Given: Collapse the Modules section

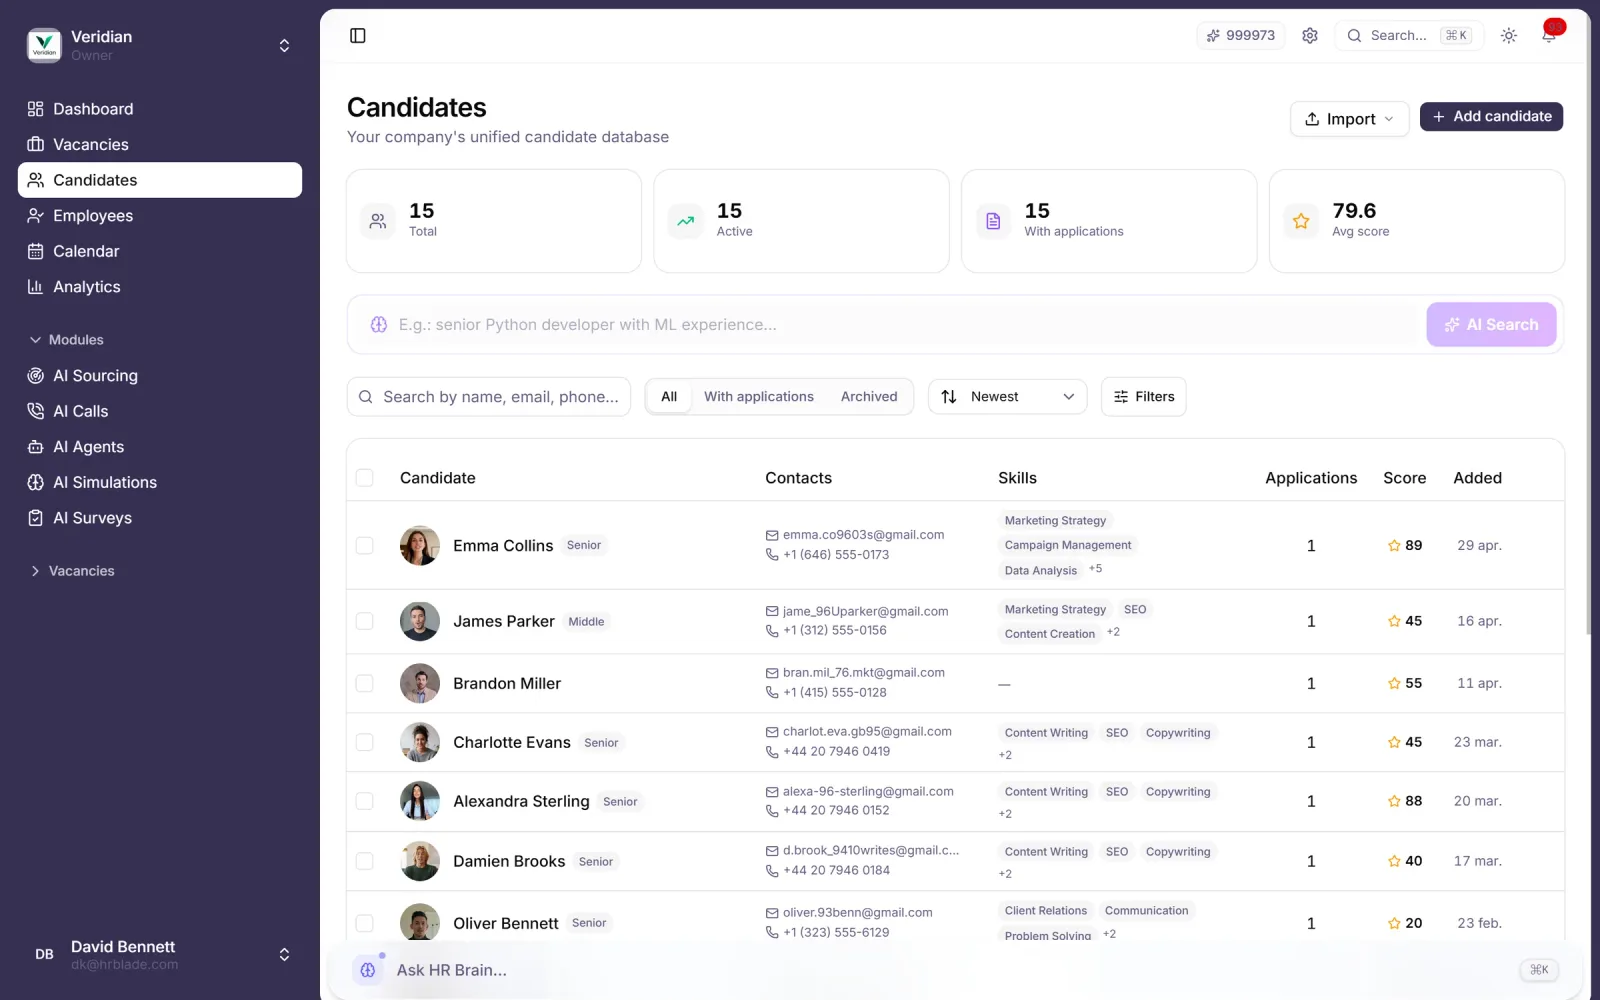Looking at the screenshot, I should 66,340.
